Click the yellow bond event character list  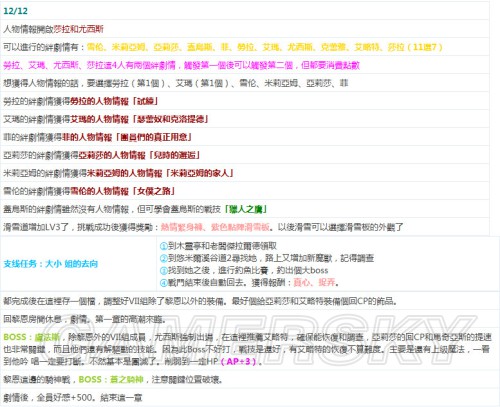click(x=265, y=47)
